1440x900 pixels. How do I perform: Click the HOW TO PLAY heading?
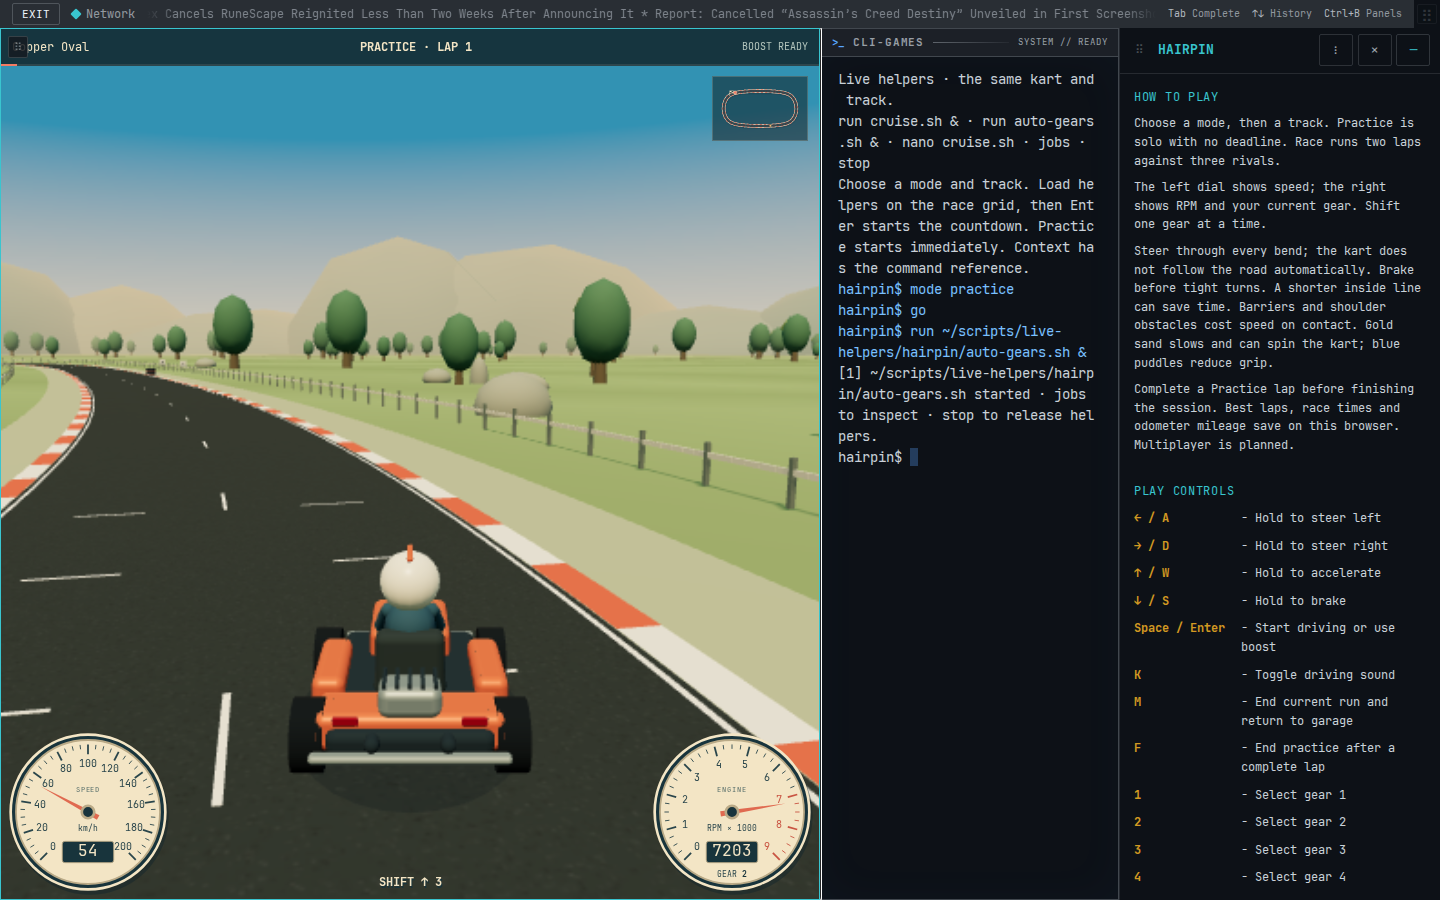(1176, 97)
